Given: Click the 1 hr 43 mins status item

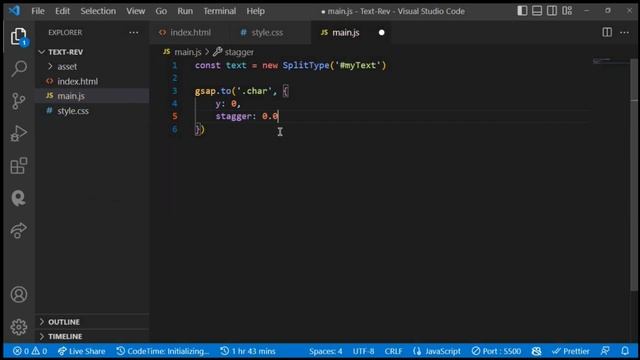Looking at the screenshot, I should coord(248,351).
